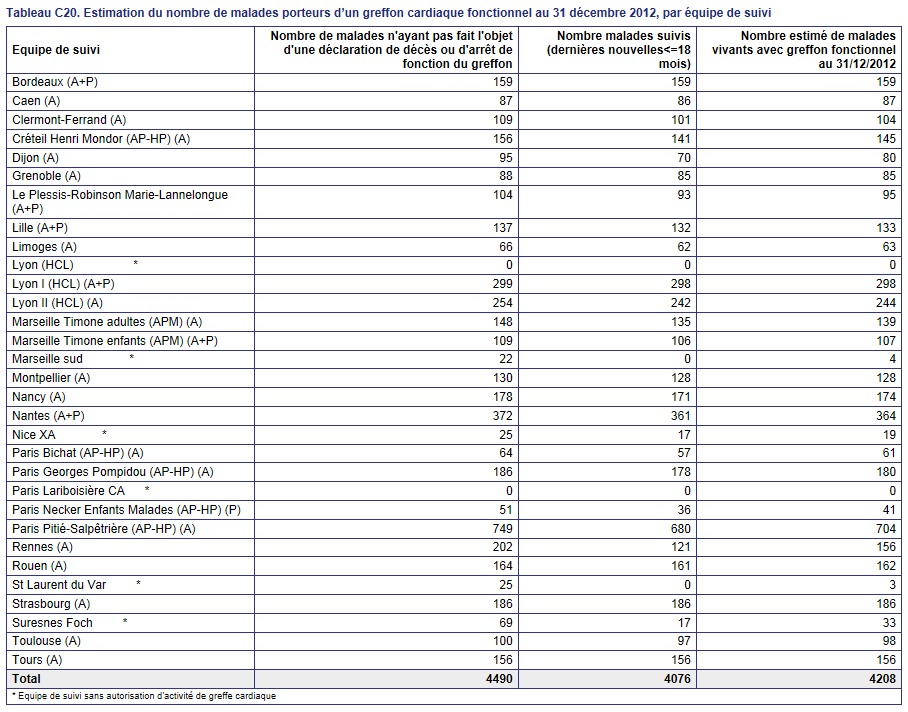
Task: Select value 749 in Pitié-Salpêtrière row
Action: point(503,529)
